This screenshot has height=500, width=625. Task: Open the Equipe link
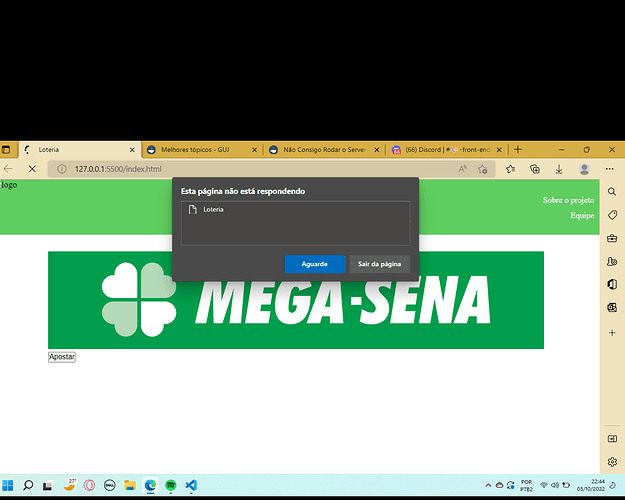point(582,216)
